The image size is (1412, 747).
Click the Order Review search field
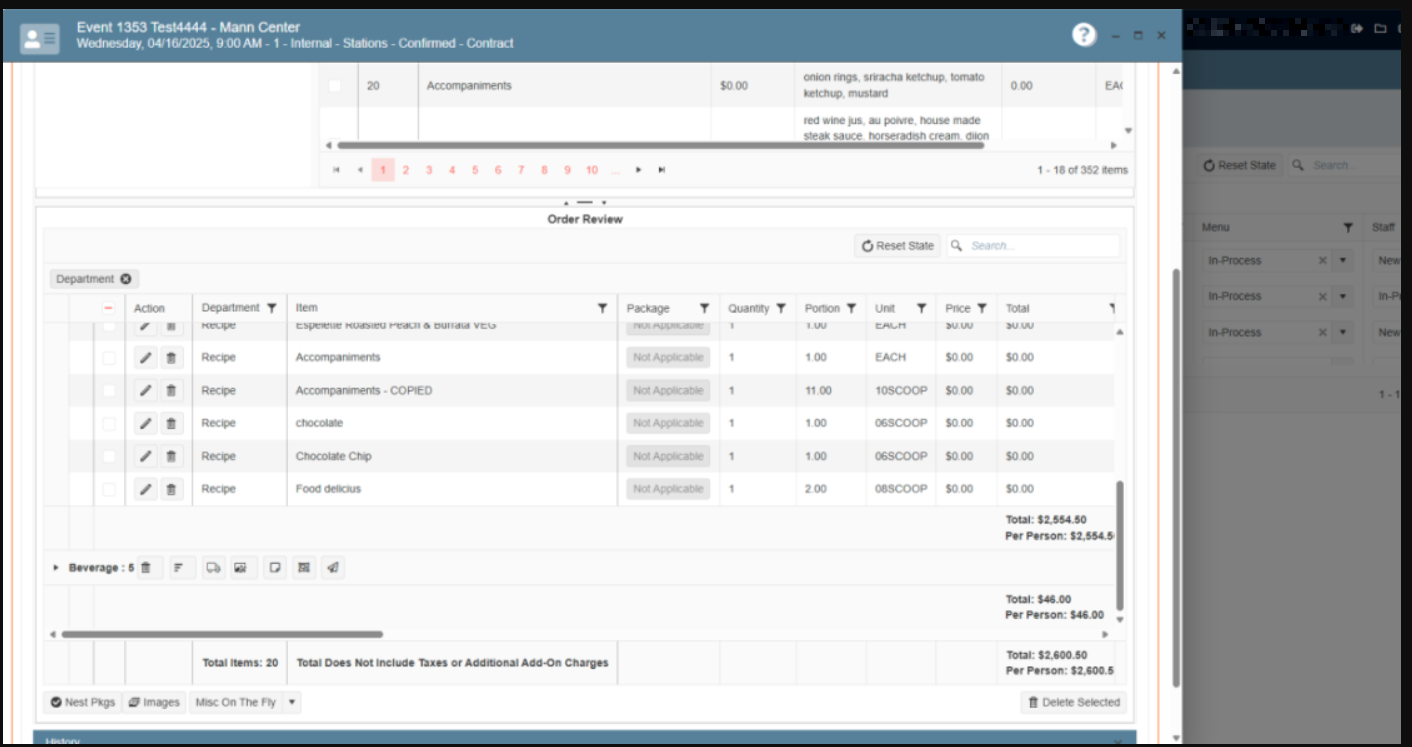pyautogui.click(x=1040, y=246)
